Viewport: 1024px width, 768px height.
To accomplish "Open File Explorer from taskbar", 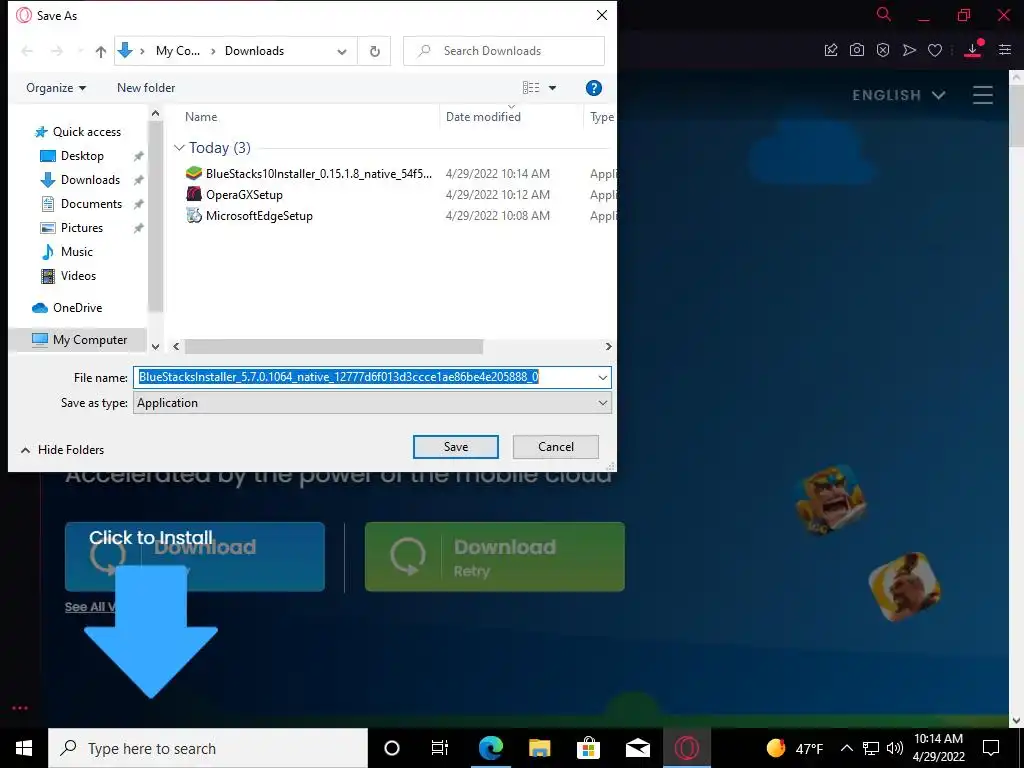I will pyautogui.click(x=539, y=748).
